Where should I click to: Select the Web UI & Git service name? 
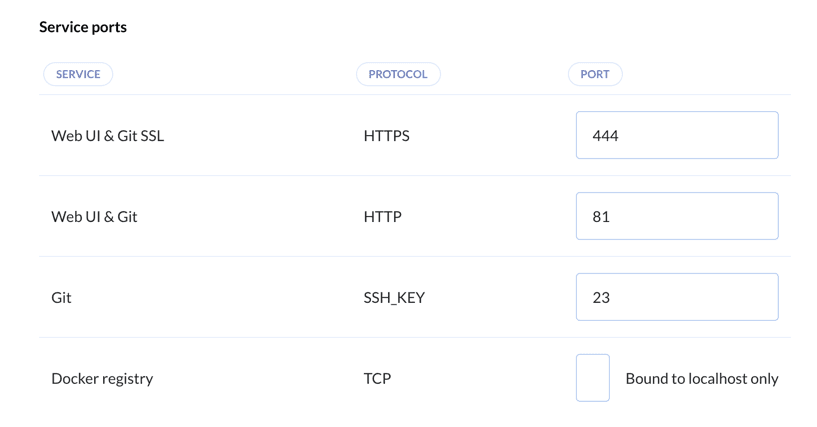94,217
